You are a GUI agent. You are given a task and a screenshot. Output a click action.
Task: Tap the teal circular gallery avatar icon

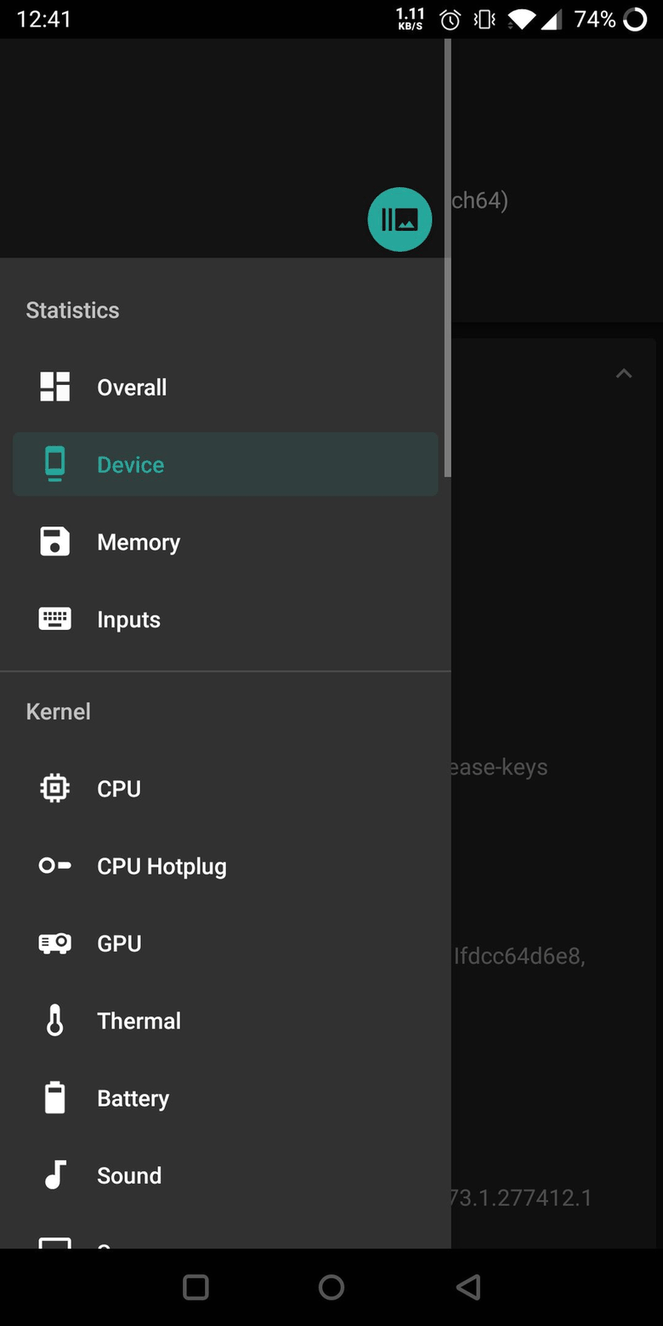point(399,219)
